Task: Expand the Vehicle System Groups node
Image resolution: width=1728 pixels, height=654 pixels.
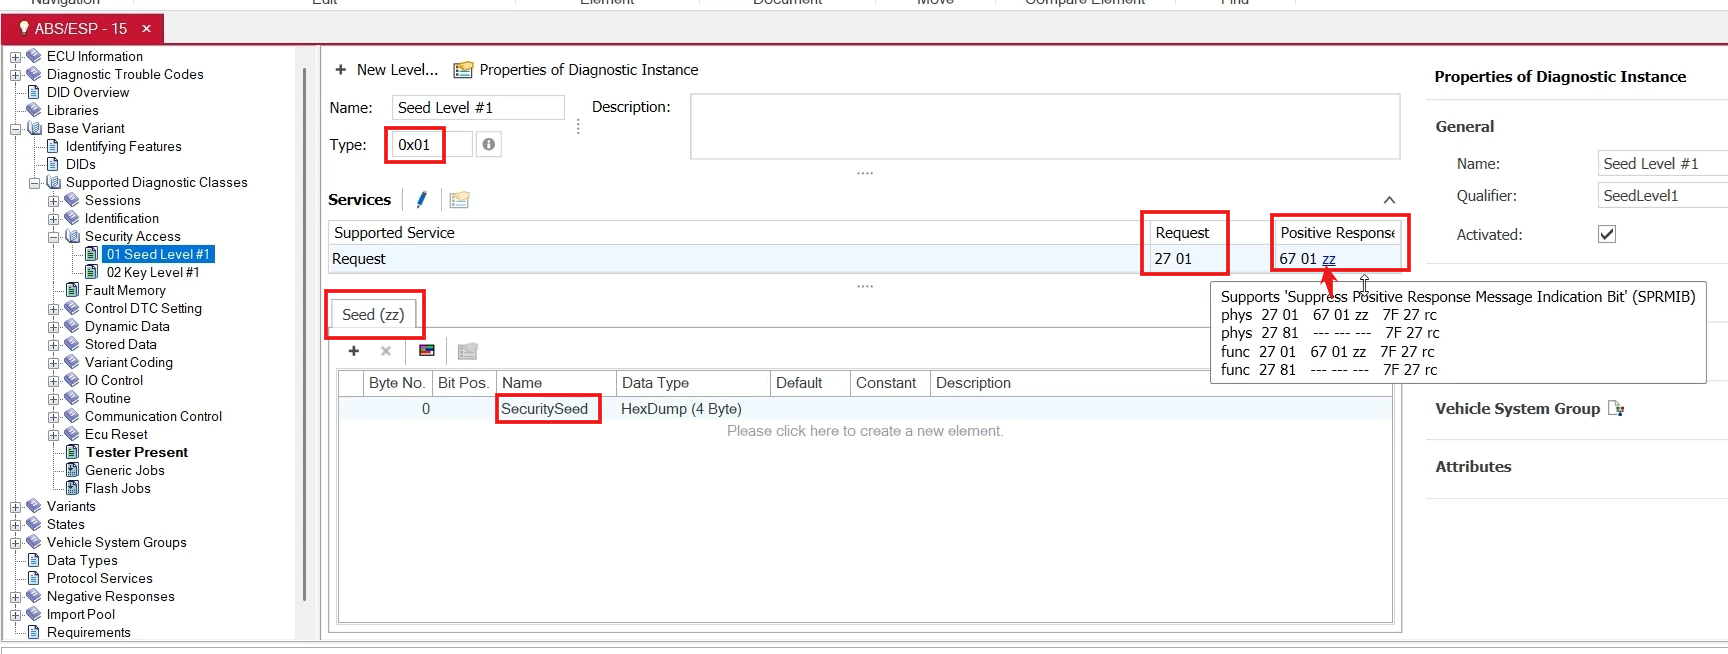Action: [x=15, y=543]
